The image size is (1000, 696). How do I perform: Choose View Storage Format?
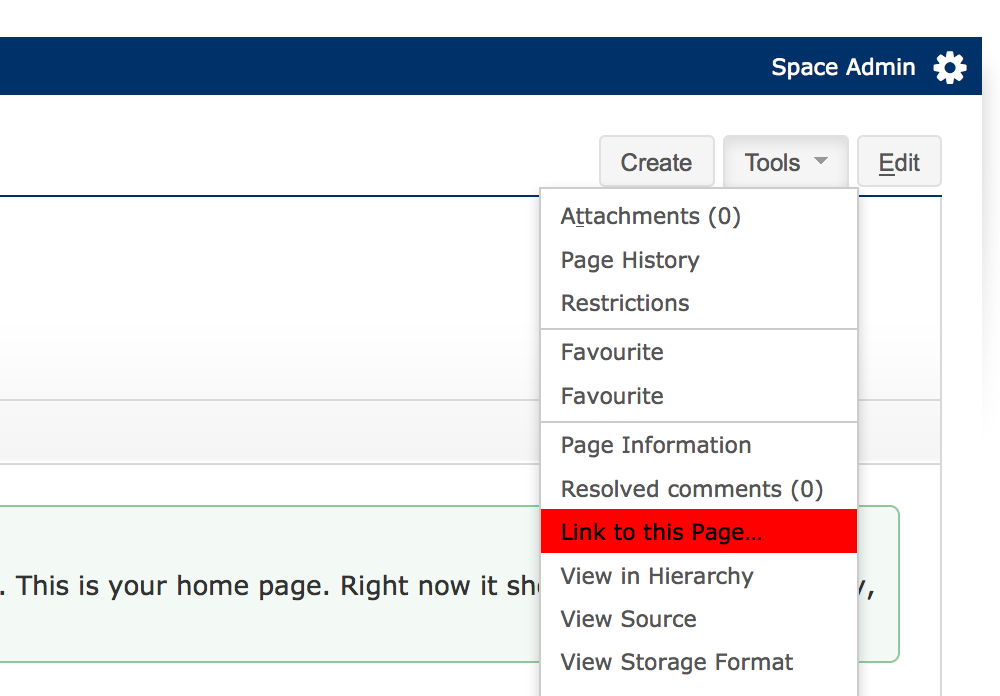pyautogui.click(x=677, y=662)
